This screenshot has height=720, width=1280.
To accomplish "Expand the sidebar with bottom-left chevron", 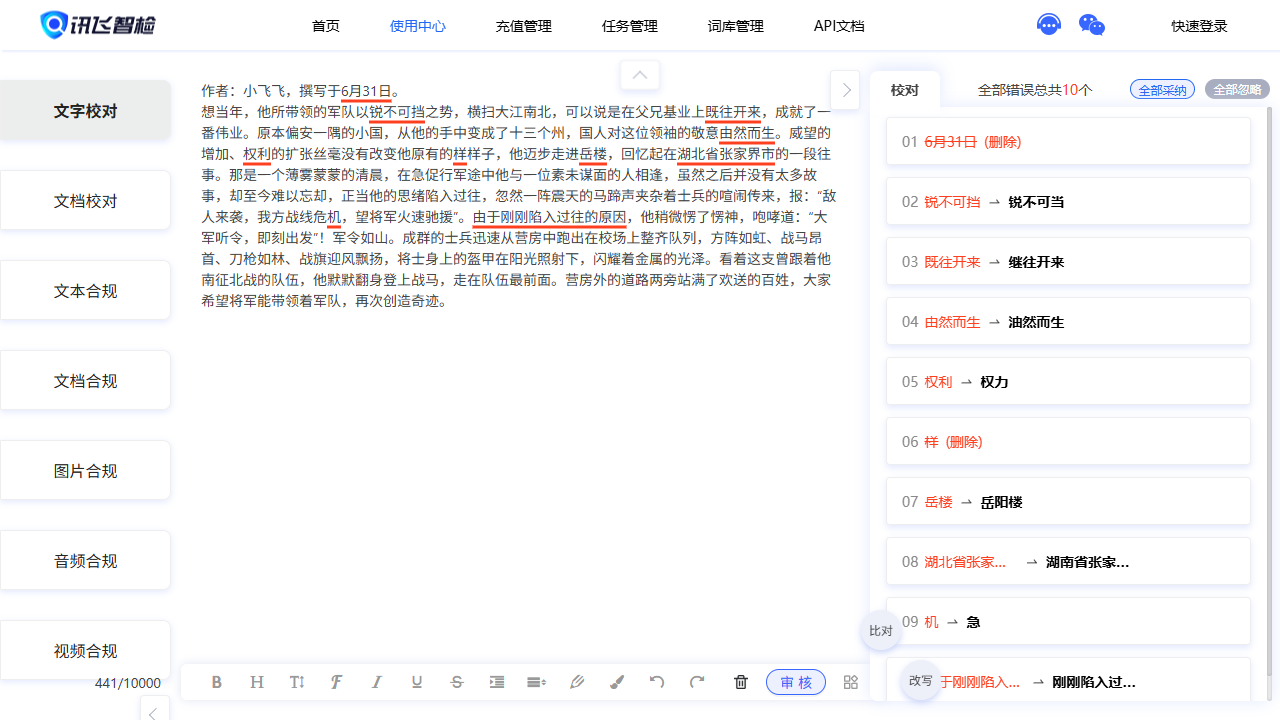I will click(x=154, y=711).
